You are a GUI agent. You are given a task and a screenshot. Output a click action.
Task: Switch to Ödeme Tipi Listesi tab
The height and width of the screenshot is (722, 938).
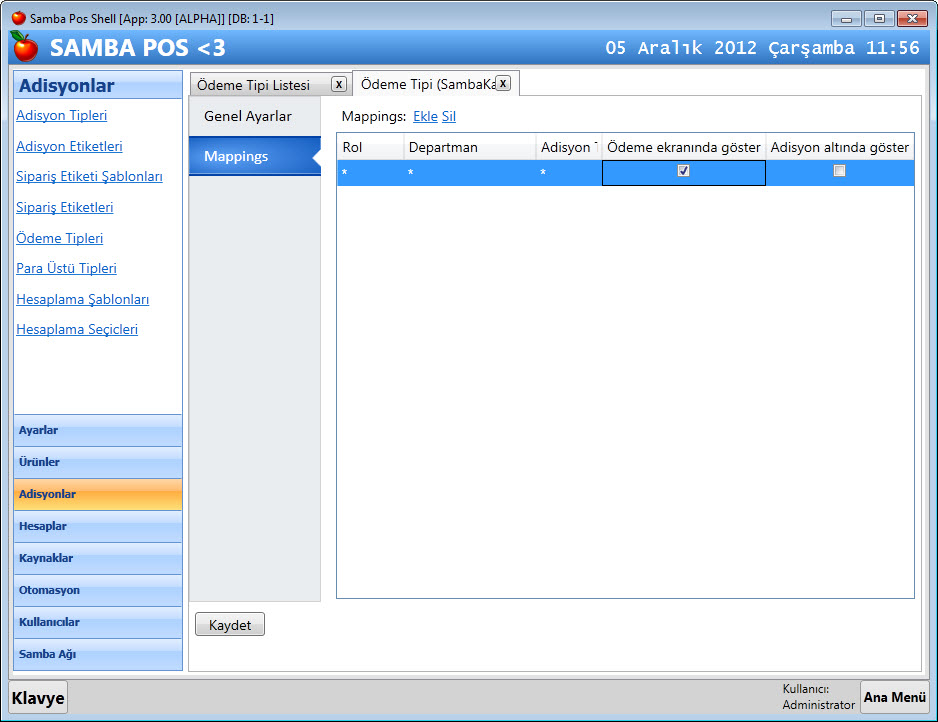(253, 85)
